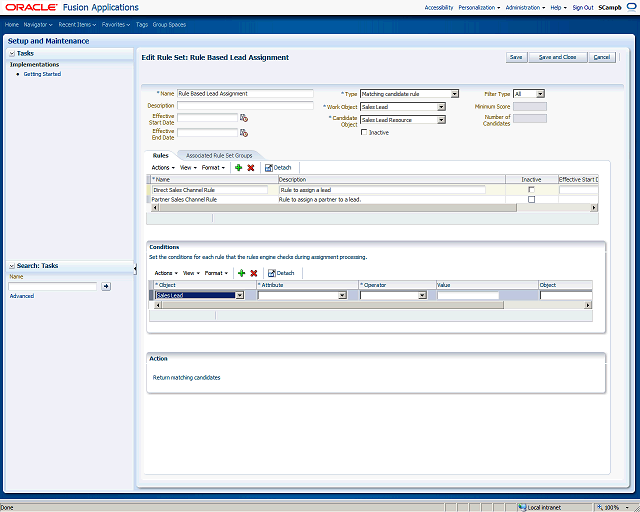Switch to Associated Rule Set Groups tab
Screen dimensions: 640x512
tap(219, 156)
